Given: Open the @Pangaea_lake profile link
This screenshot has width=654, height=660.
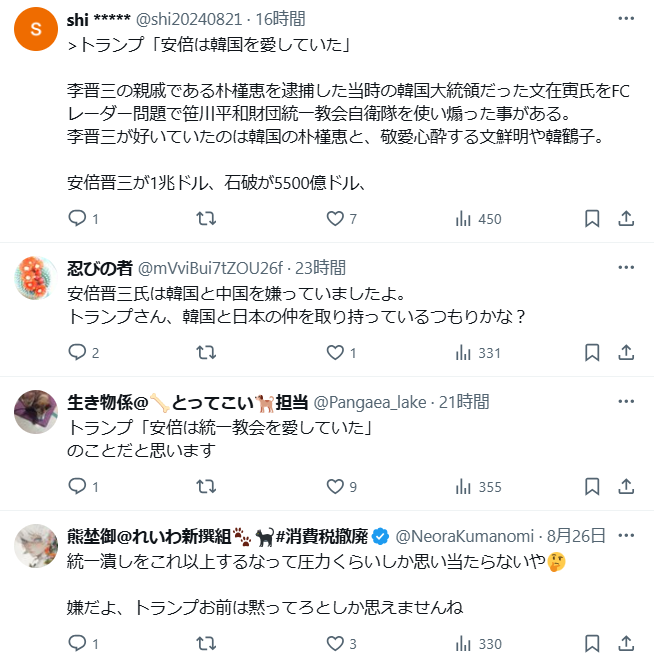Looking at the screenshot, I should [x=372, y=402].
